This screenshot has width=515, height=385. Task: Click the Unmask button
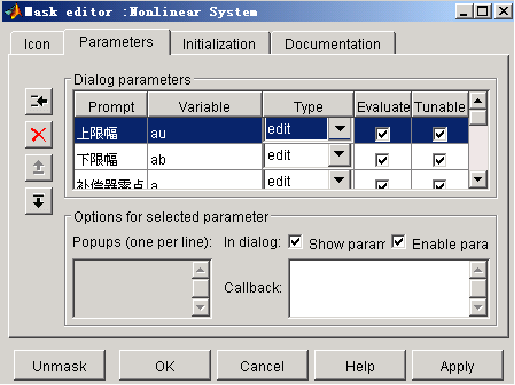pos(60,366)
